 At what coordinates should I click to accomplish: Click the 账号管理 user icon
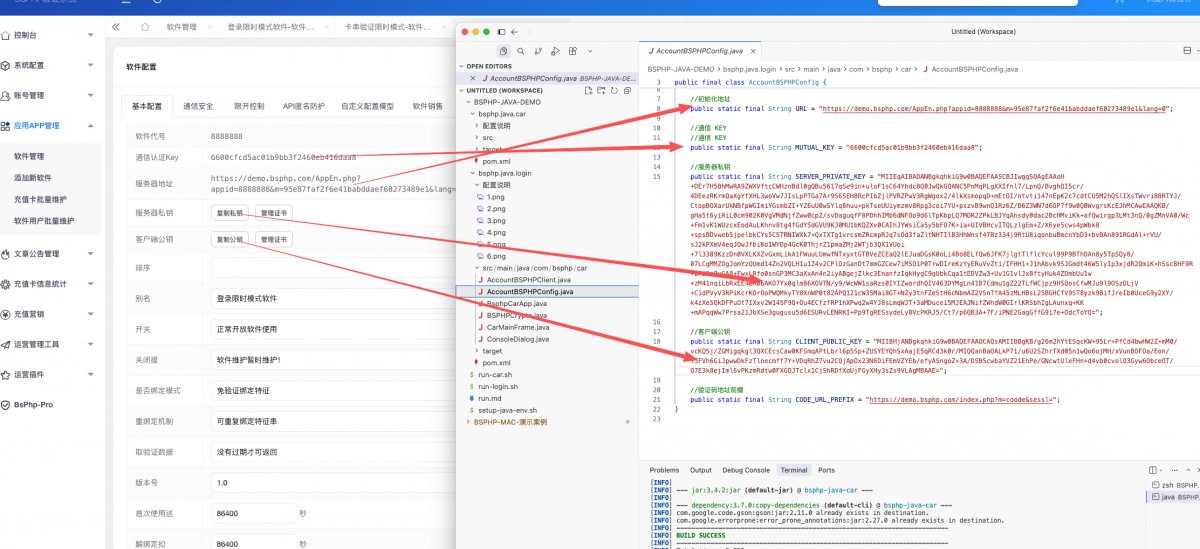point(5,96)
